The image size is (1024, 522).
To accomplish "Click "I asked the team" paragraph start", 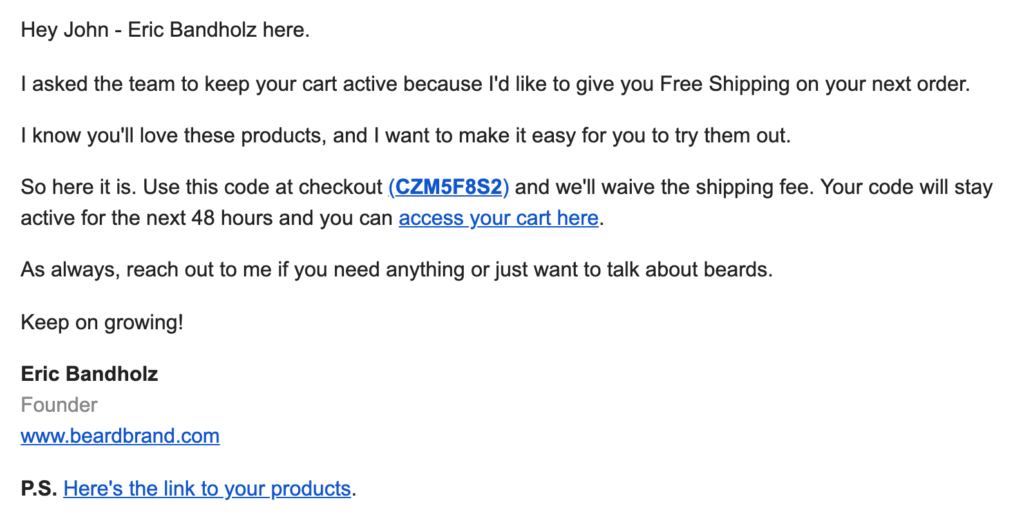I will click(86, 84).
